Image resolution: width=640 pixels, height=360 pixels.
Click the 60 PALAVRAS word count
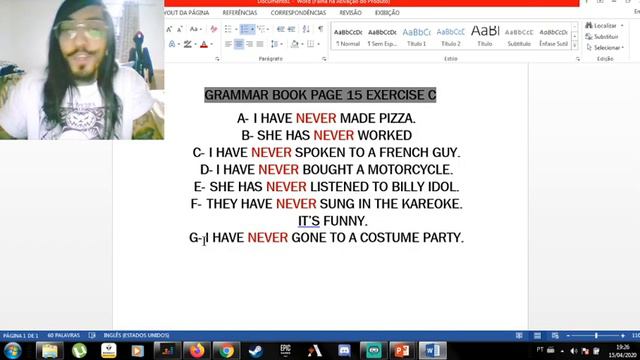tap(64, 335)
